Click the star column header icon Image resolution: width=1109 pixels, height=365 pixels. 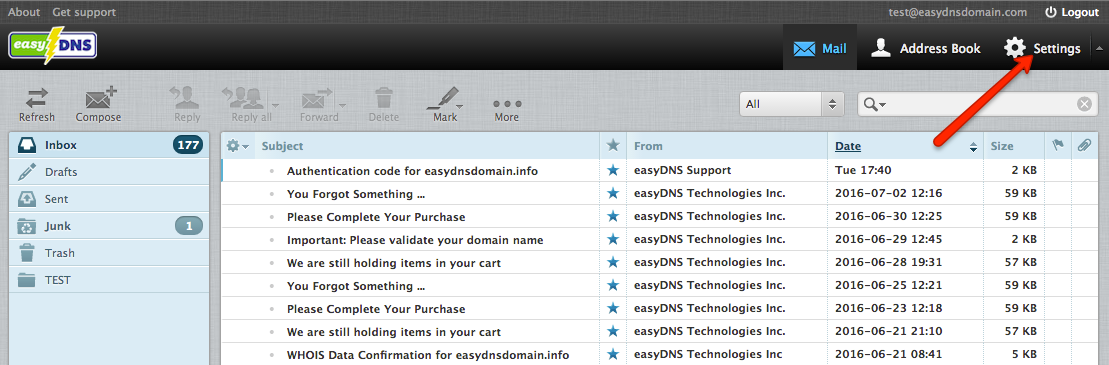[x=613, y=146]
